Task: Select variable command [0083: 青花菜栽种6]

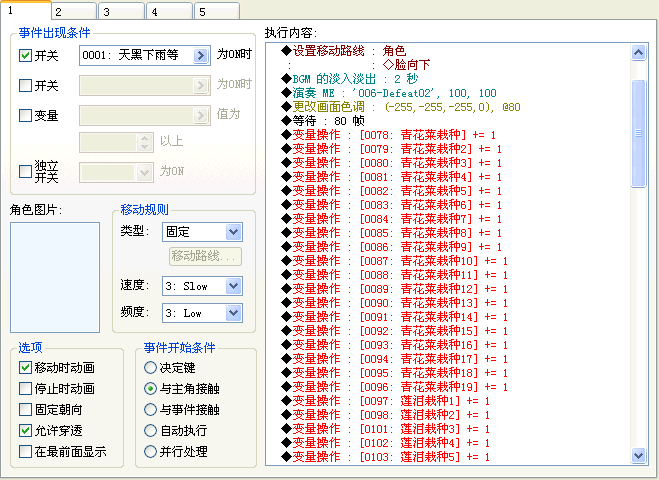Action: [392, 205]
